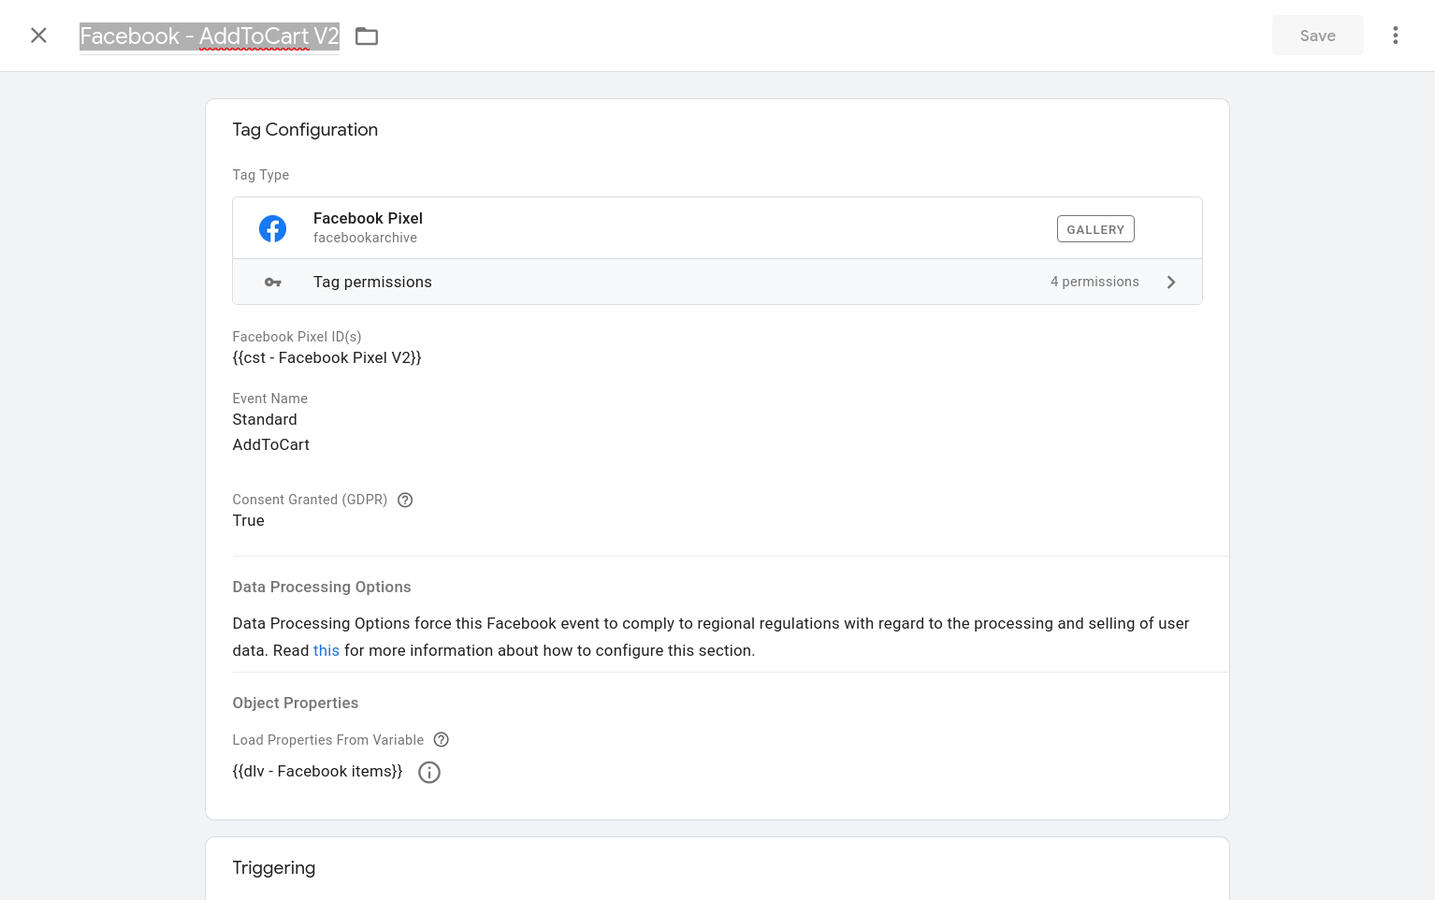Click the Facebook Pixel logo icon
The image size is (1435, 900).
[273, 229]
